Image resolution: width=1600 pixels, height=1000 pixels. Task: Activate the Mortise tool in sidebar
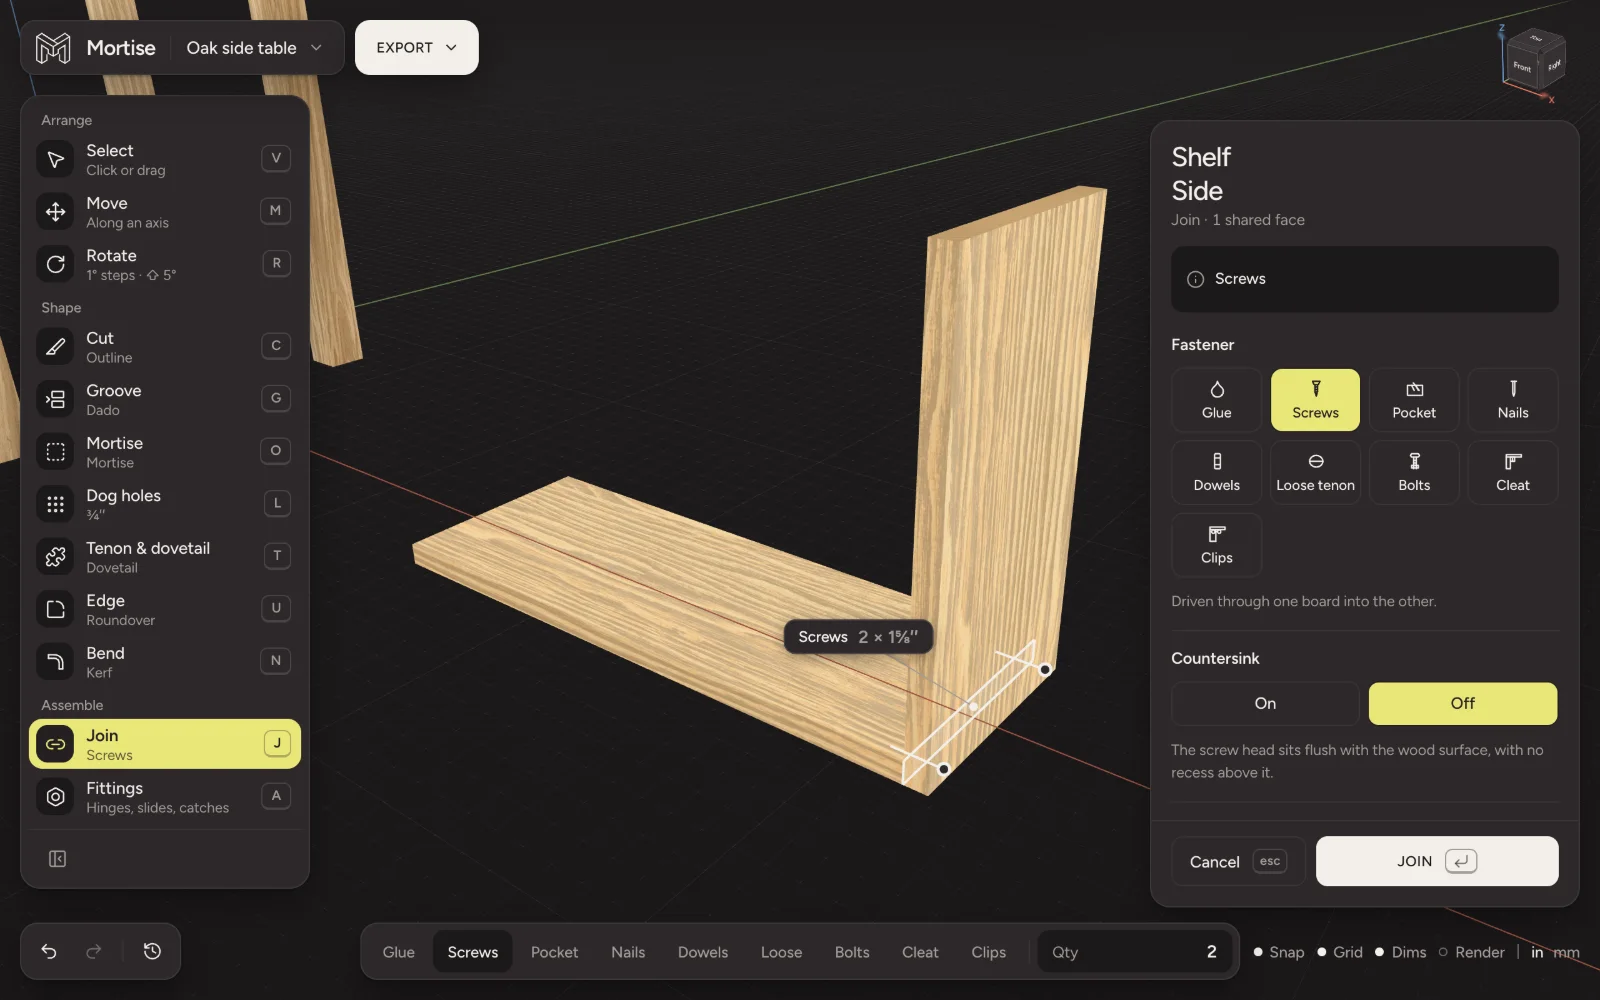[164, 452]
